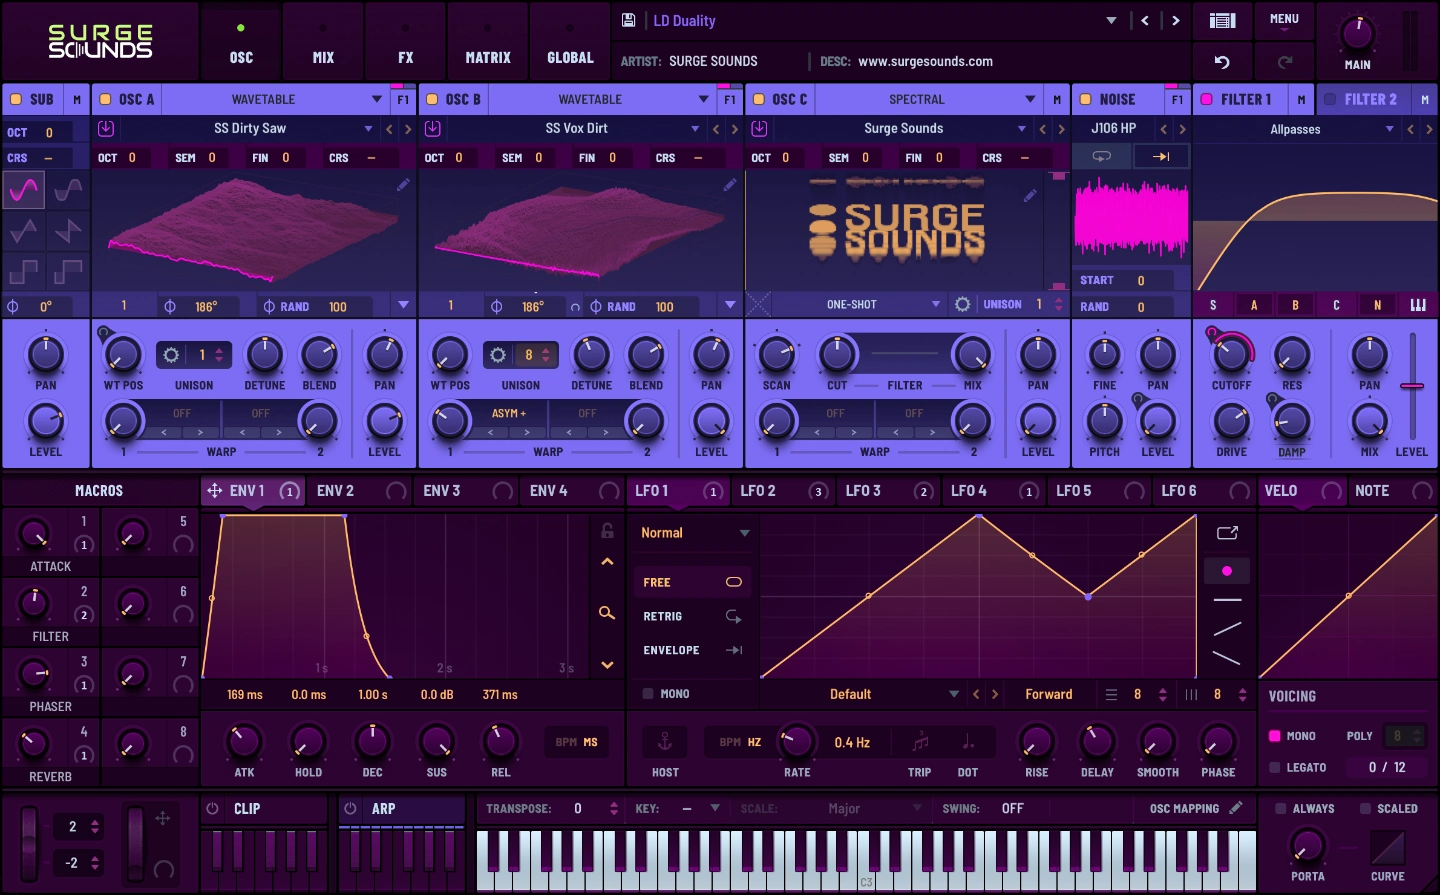The height and width of the screenshot is (895, 1440).
Task: Select the flat line LFO draw tool
Action: (x=1227, y=600)
